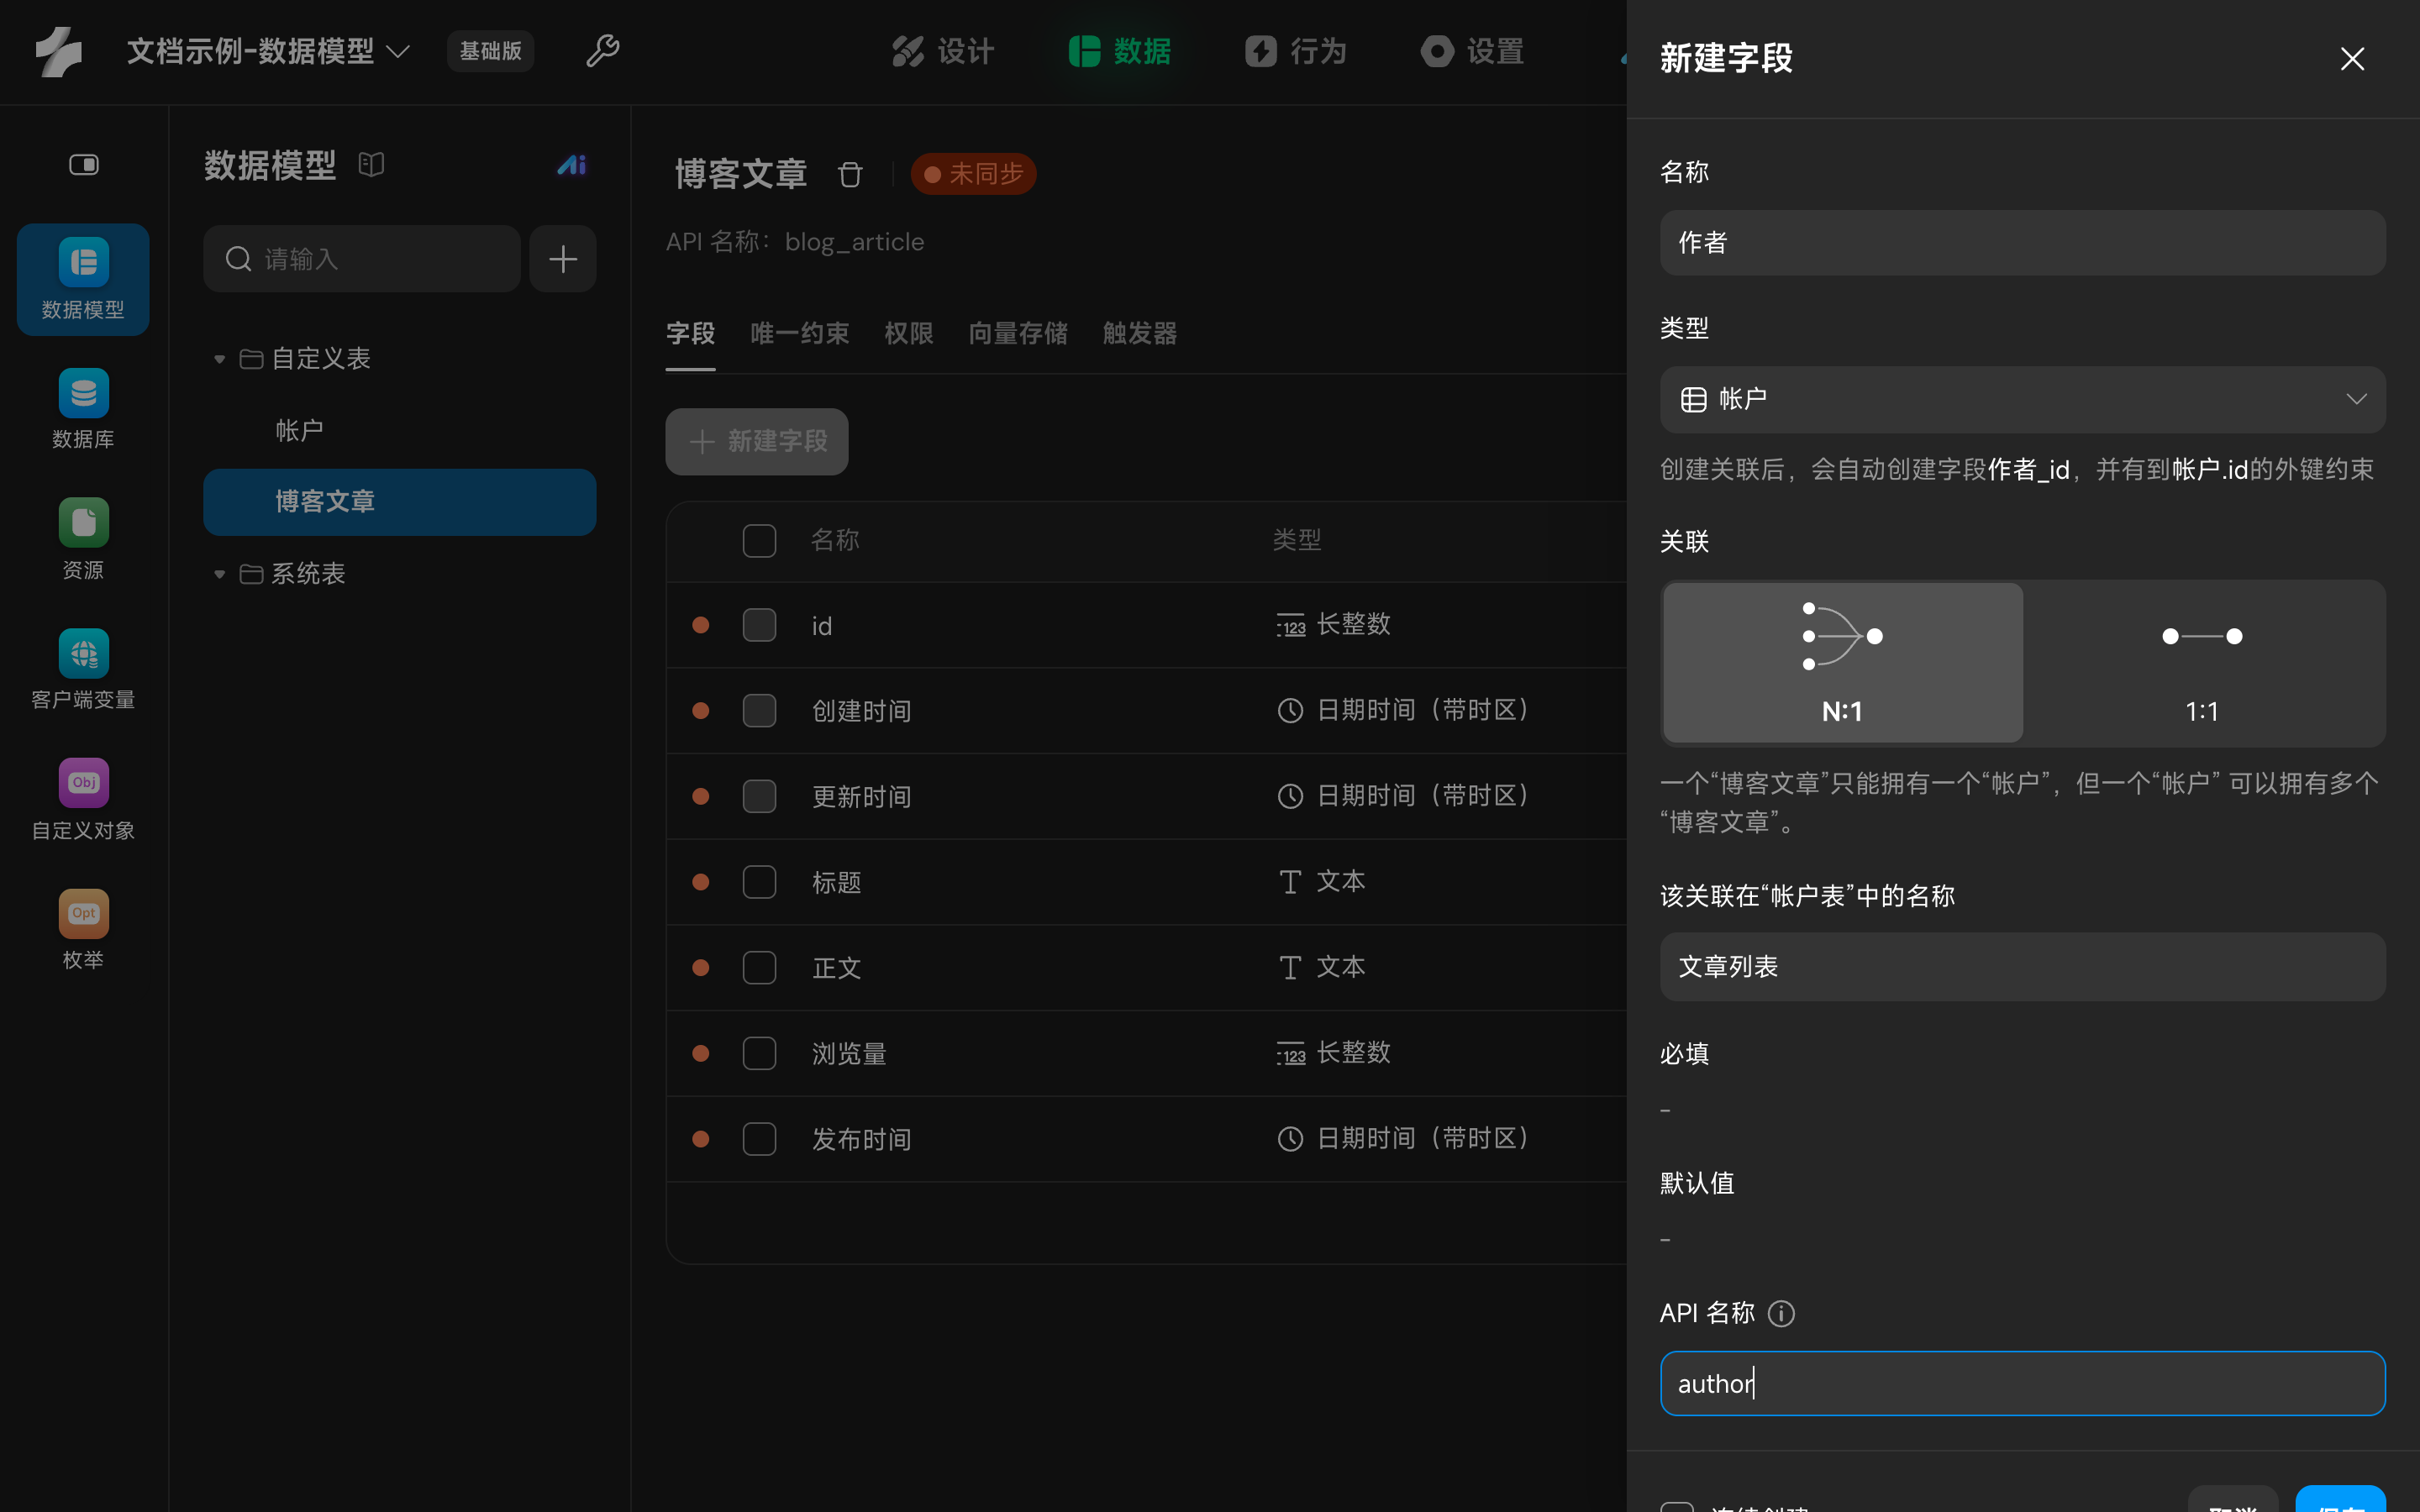
Task: Click the 未同步 status badge
Action: [973, 174]
